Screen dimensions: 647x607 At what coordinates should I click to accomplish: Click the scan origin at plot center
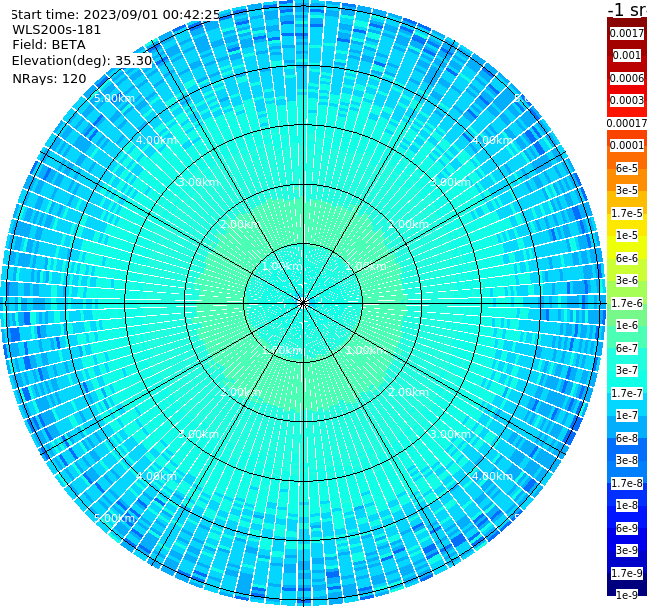pos(303,303)
